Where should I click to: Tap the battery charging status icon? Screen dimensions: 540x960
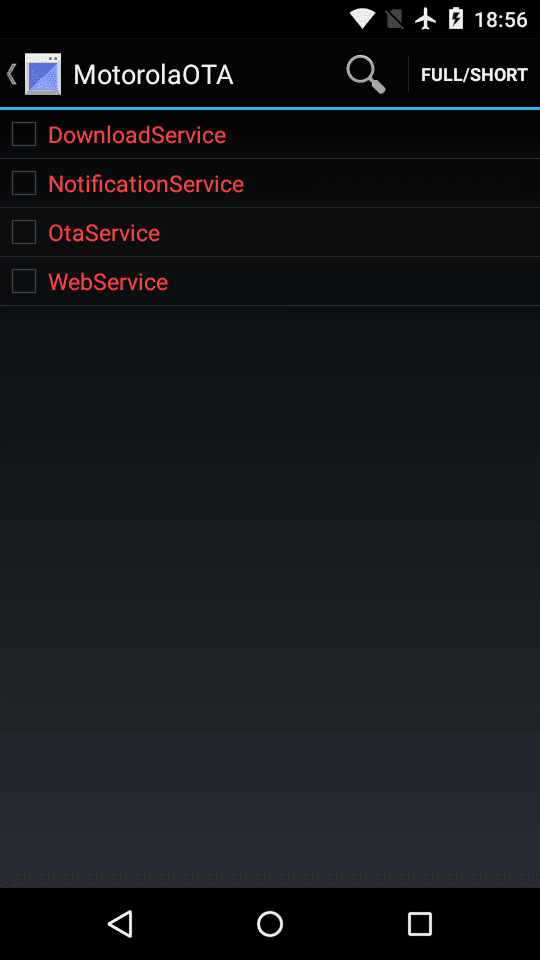(x=456, y=20)
